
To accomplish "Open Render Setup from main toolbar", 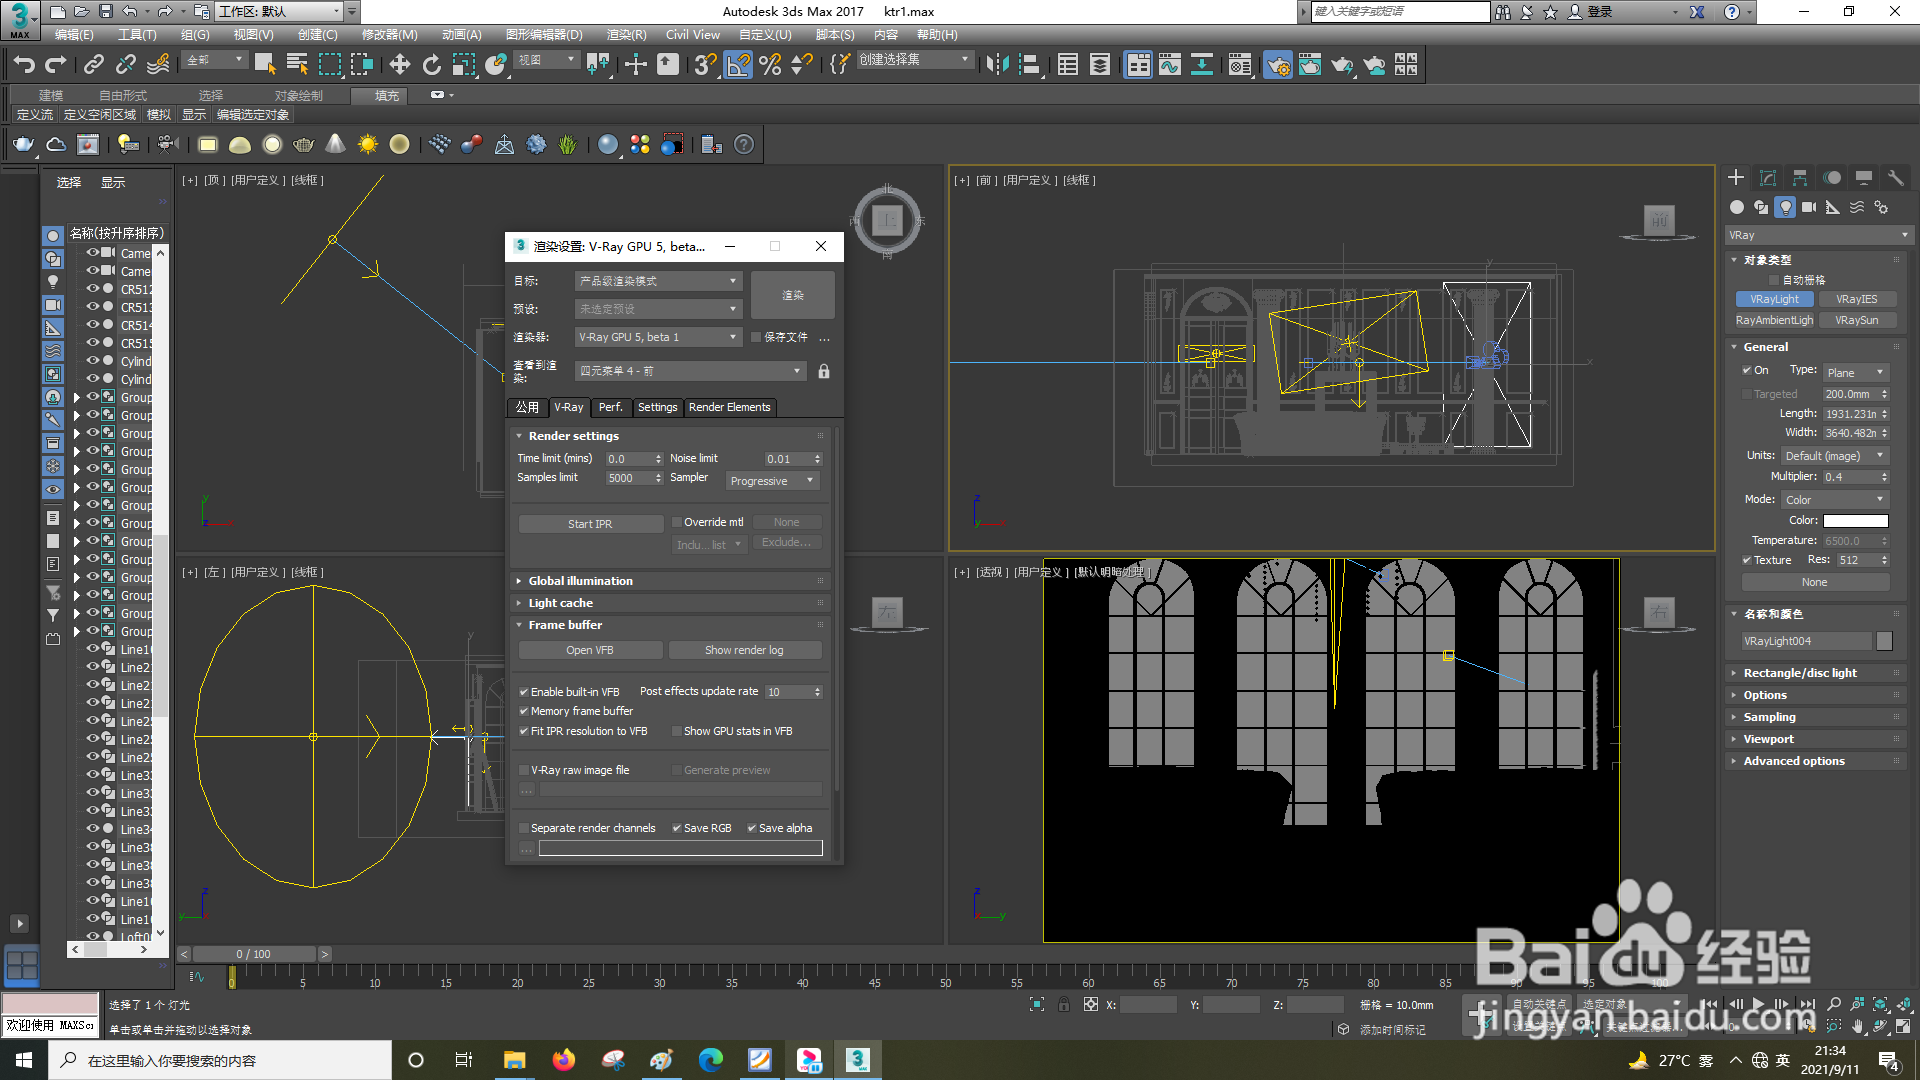I will click(x=1278, y=65).
